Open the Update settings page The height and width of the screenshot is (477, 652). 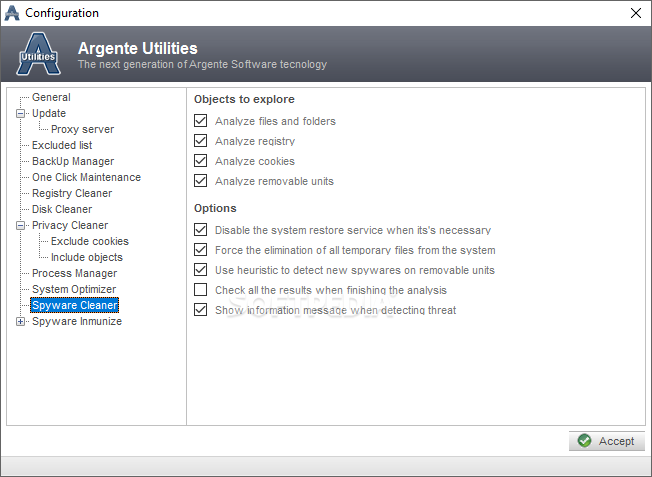tap(49, 113)
